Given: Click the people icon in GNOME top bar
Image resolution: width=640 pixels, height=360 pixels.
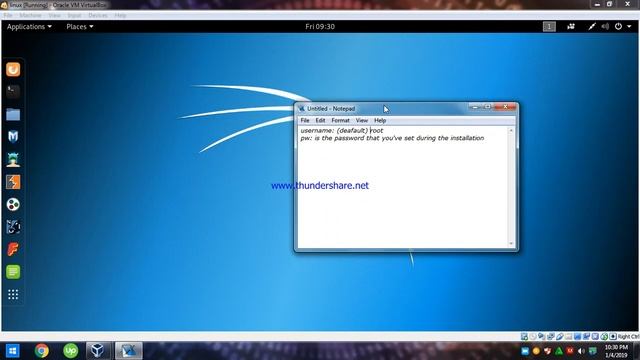Looking at the screenshot, I should [571, 27].
